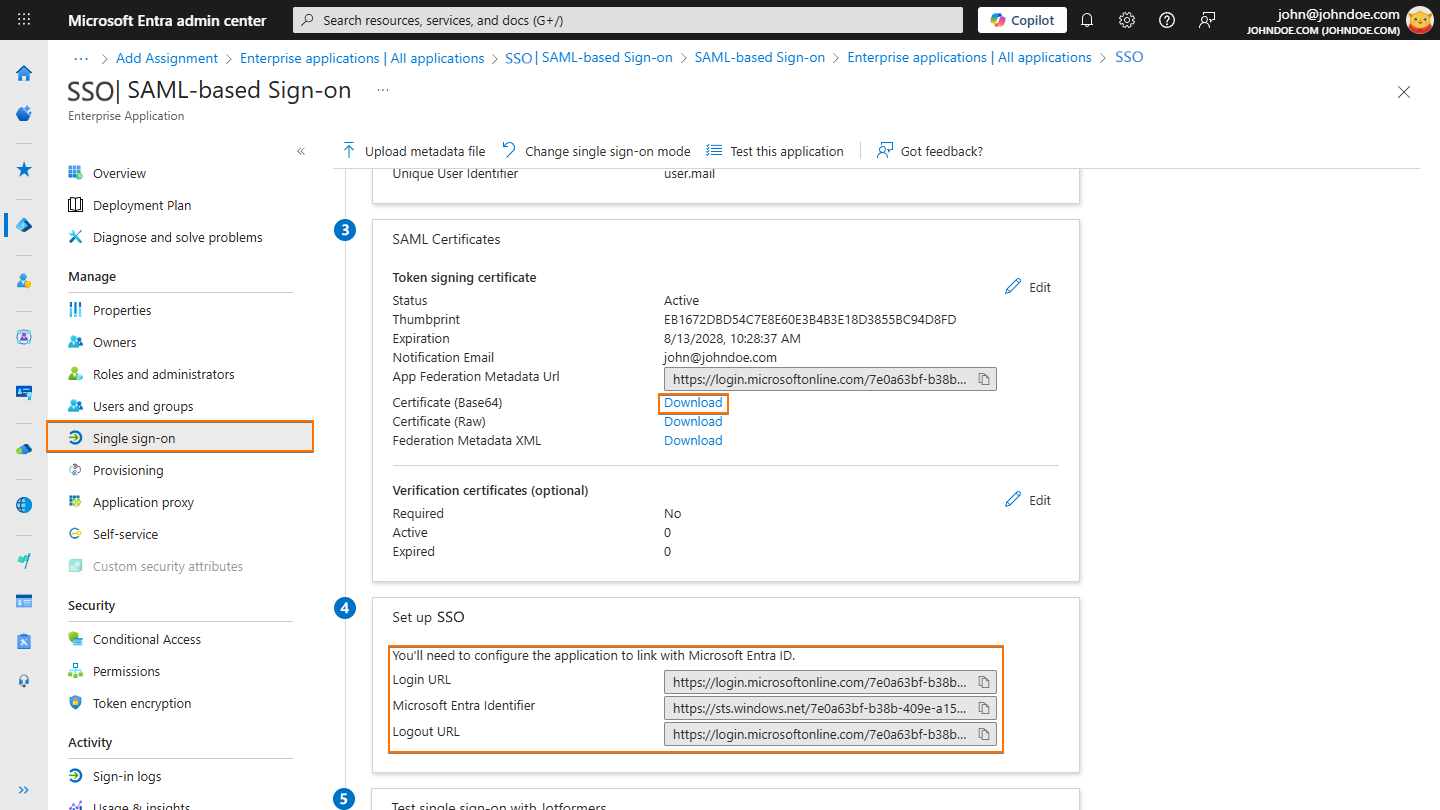1440x810 pixels.
Task: Open the Copilot panel from the top bar
Action: 1021,19
